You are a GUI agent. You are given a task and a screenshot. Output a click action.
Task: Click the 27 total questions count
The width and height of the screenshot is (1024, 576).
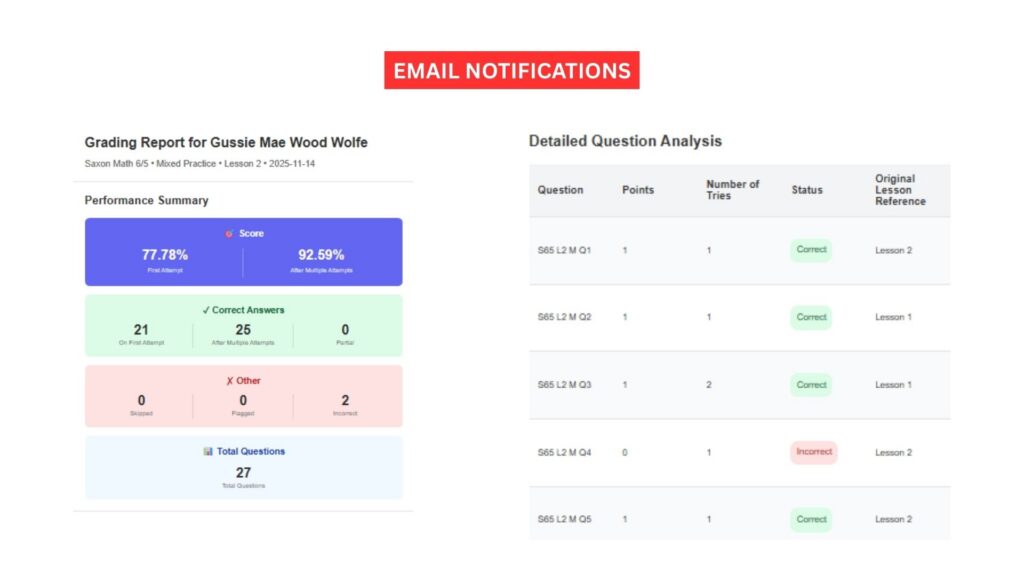pos(243,473)
